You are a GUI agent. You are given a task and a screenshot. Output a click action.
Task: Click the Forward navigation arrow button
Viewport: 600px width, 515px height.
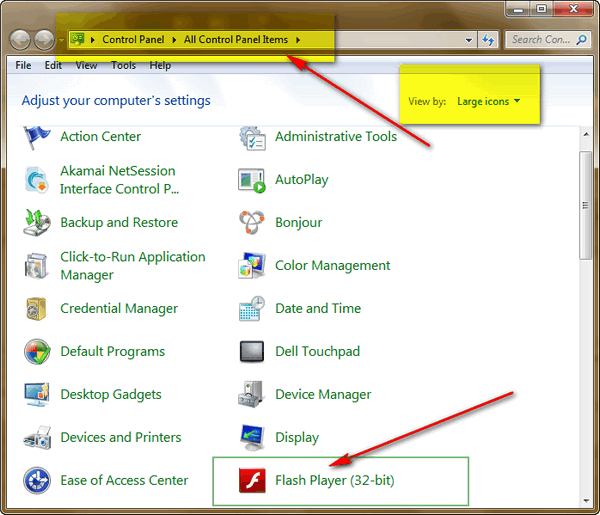click(x=44, y=40)
